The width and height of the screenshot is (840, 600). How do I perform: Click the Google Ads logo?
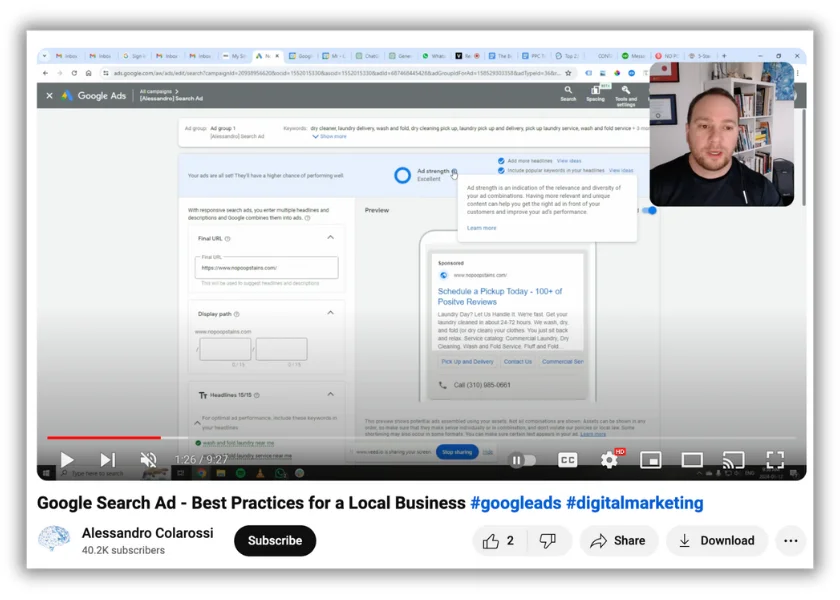point(94,96)
